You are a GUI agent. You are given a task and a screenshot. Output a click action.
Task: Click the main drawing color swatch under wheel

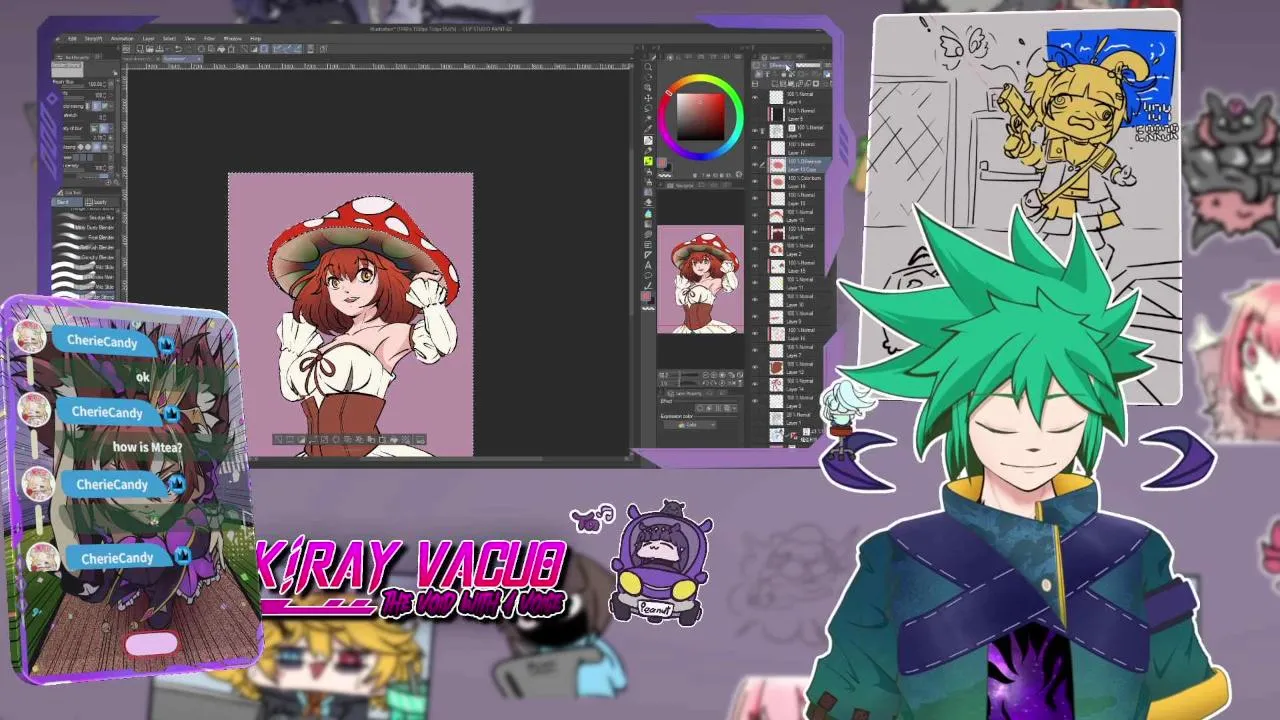pos(661,162)
